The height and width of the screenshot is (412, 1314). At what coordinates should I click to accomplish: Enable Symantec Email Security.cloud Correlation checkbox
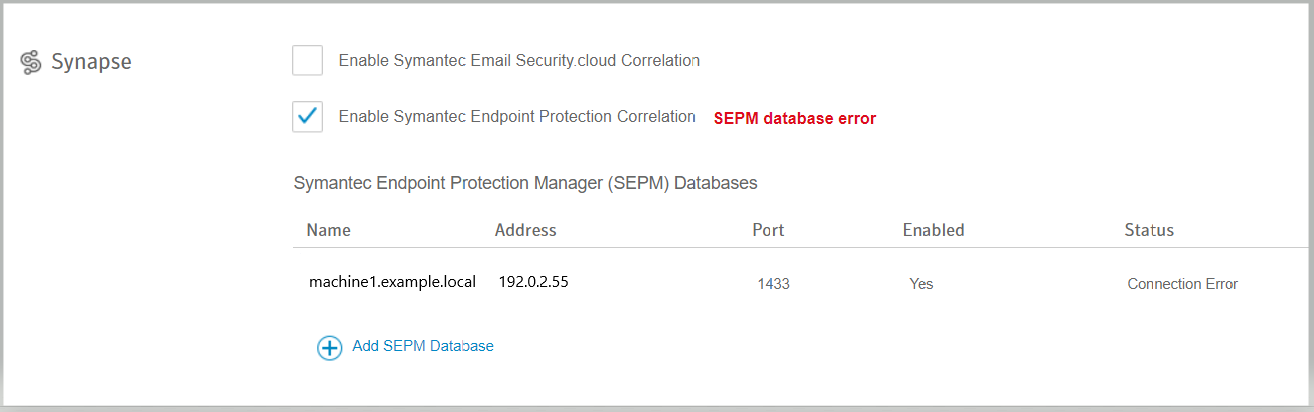307,60
